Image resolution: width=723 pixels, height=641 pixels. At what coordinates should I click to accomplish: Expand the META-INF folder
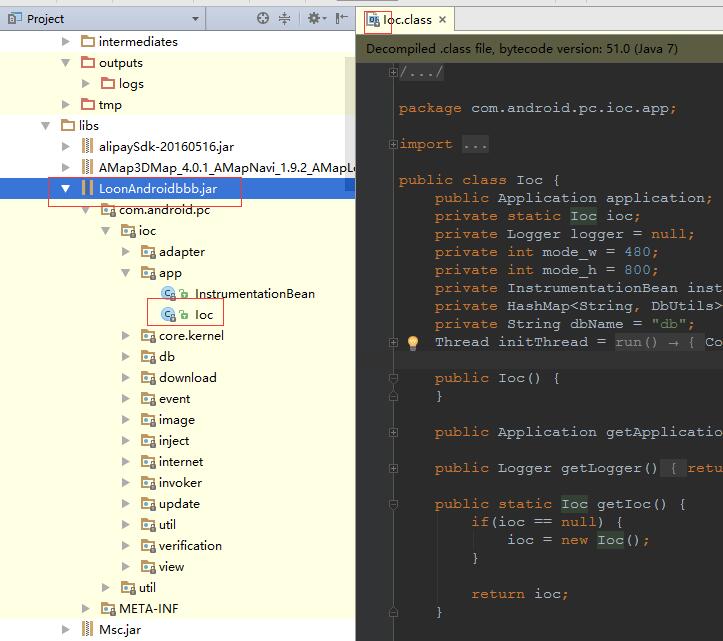click(x=85, y=609)
